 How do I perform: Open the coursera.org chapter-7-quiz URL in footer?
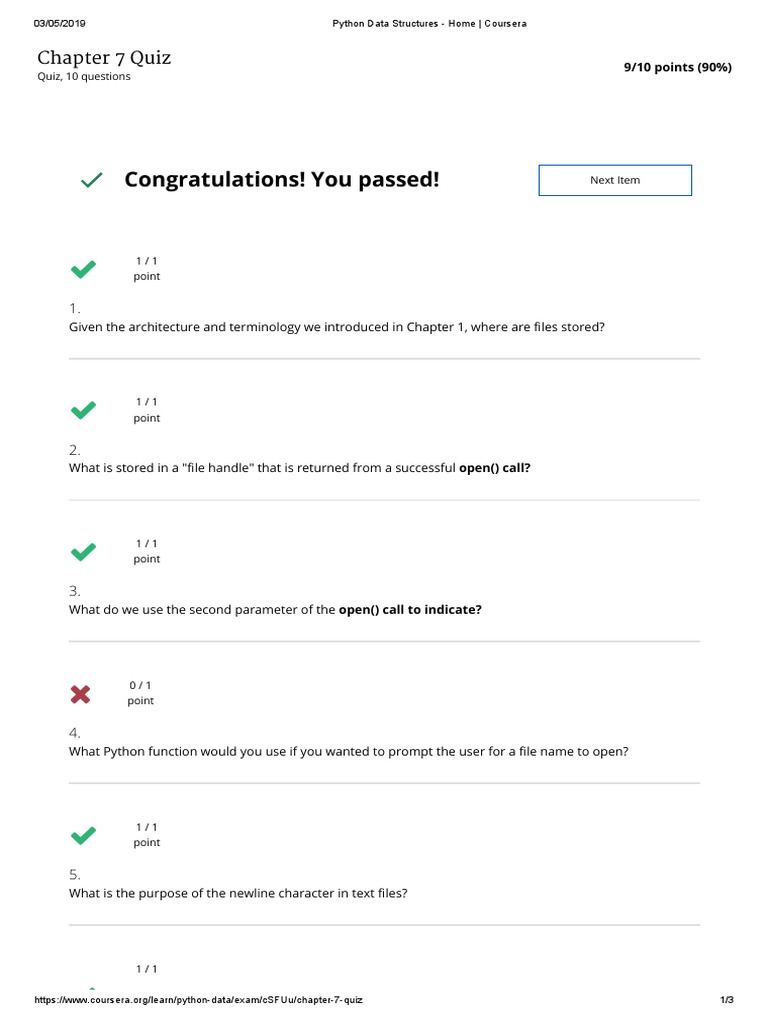coord(199,1001)
